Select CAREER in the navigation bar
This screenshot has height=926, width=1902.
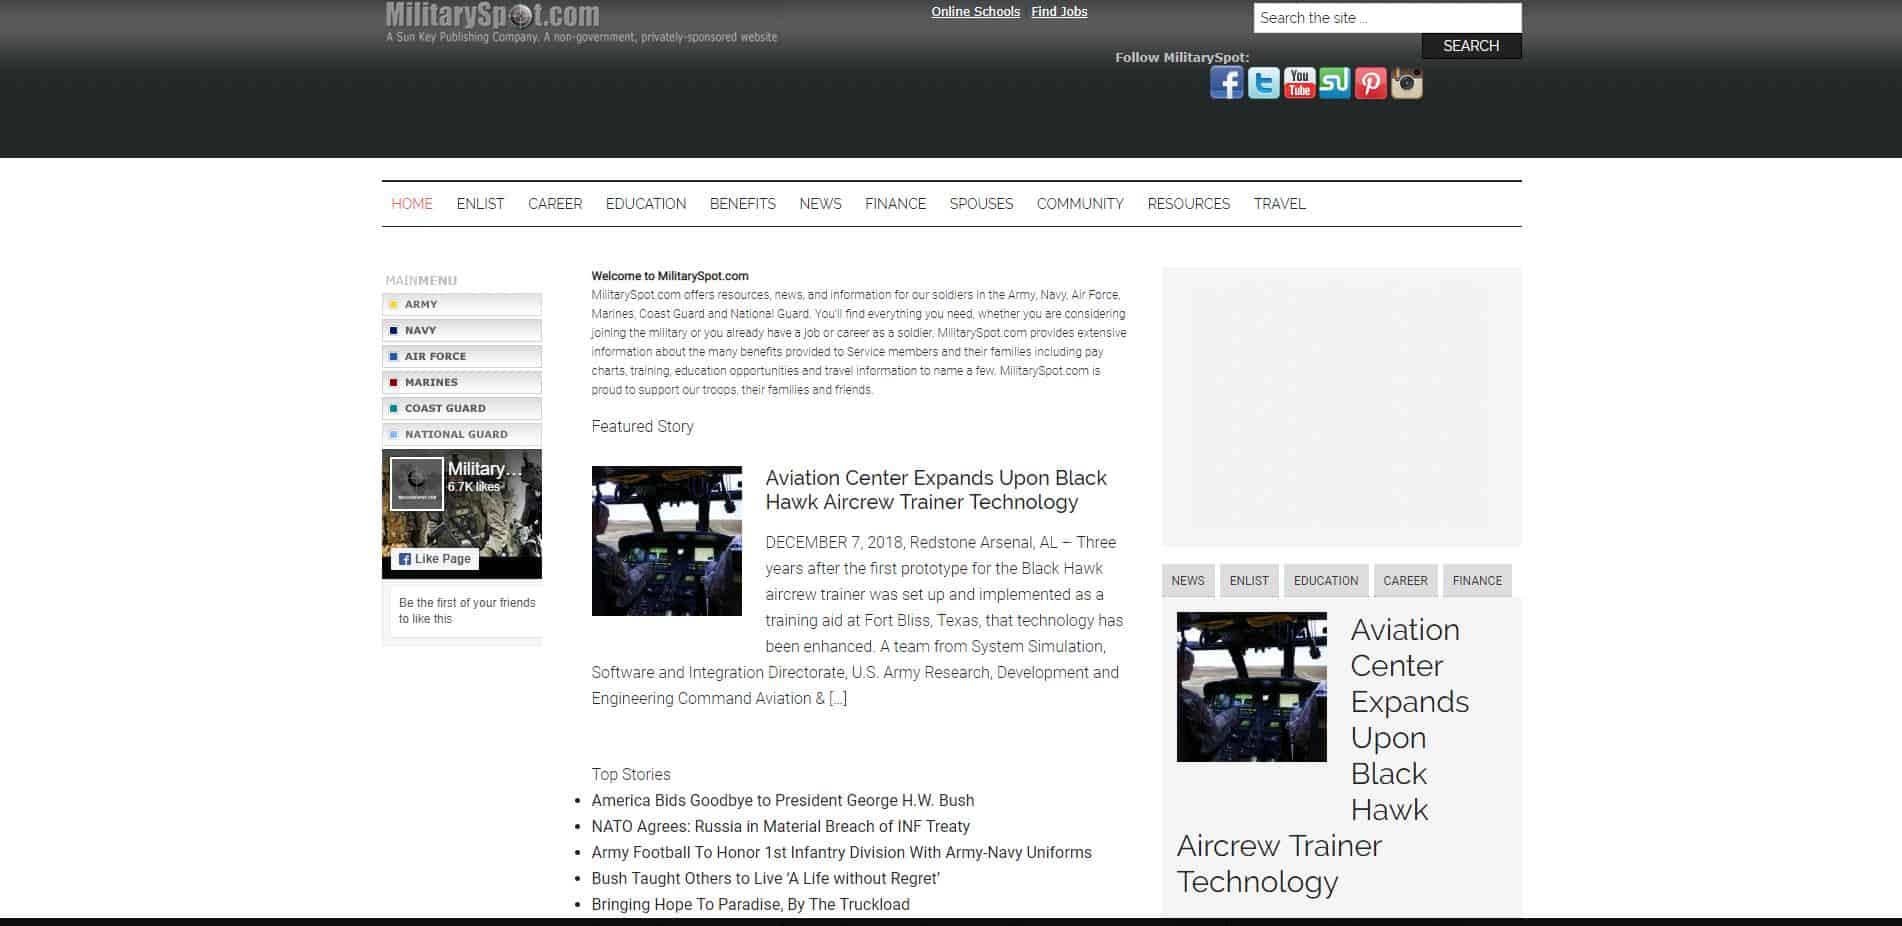coord(555,204)
